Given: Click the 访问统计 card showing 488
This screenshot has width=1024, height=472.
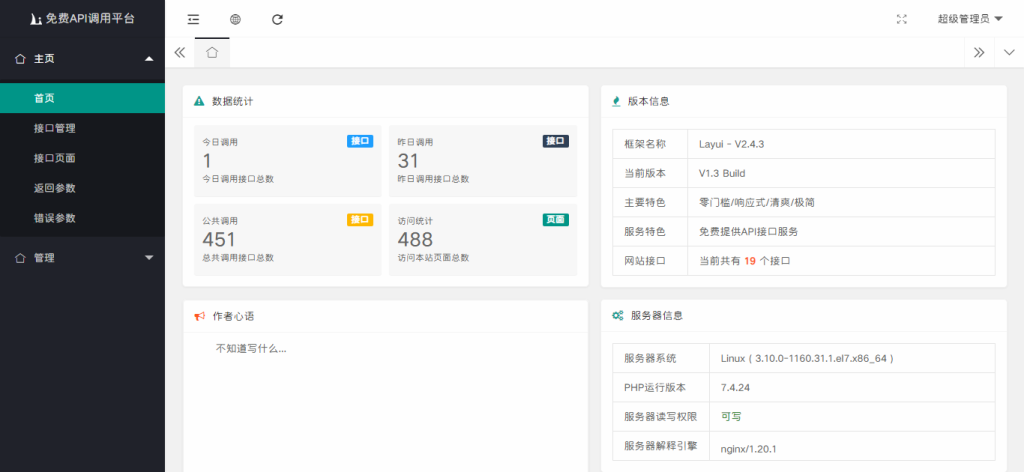Looking at the screenshot, I should 482,240.
